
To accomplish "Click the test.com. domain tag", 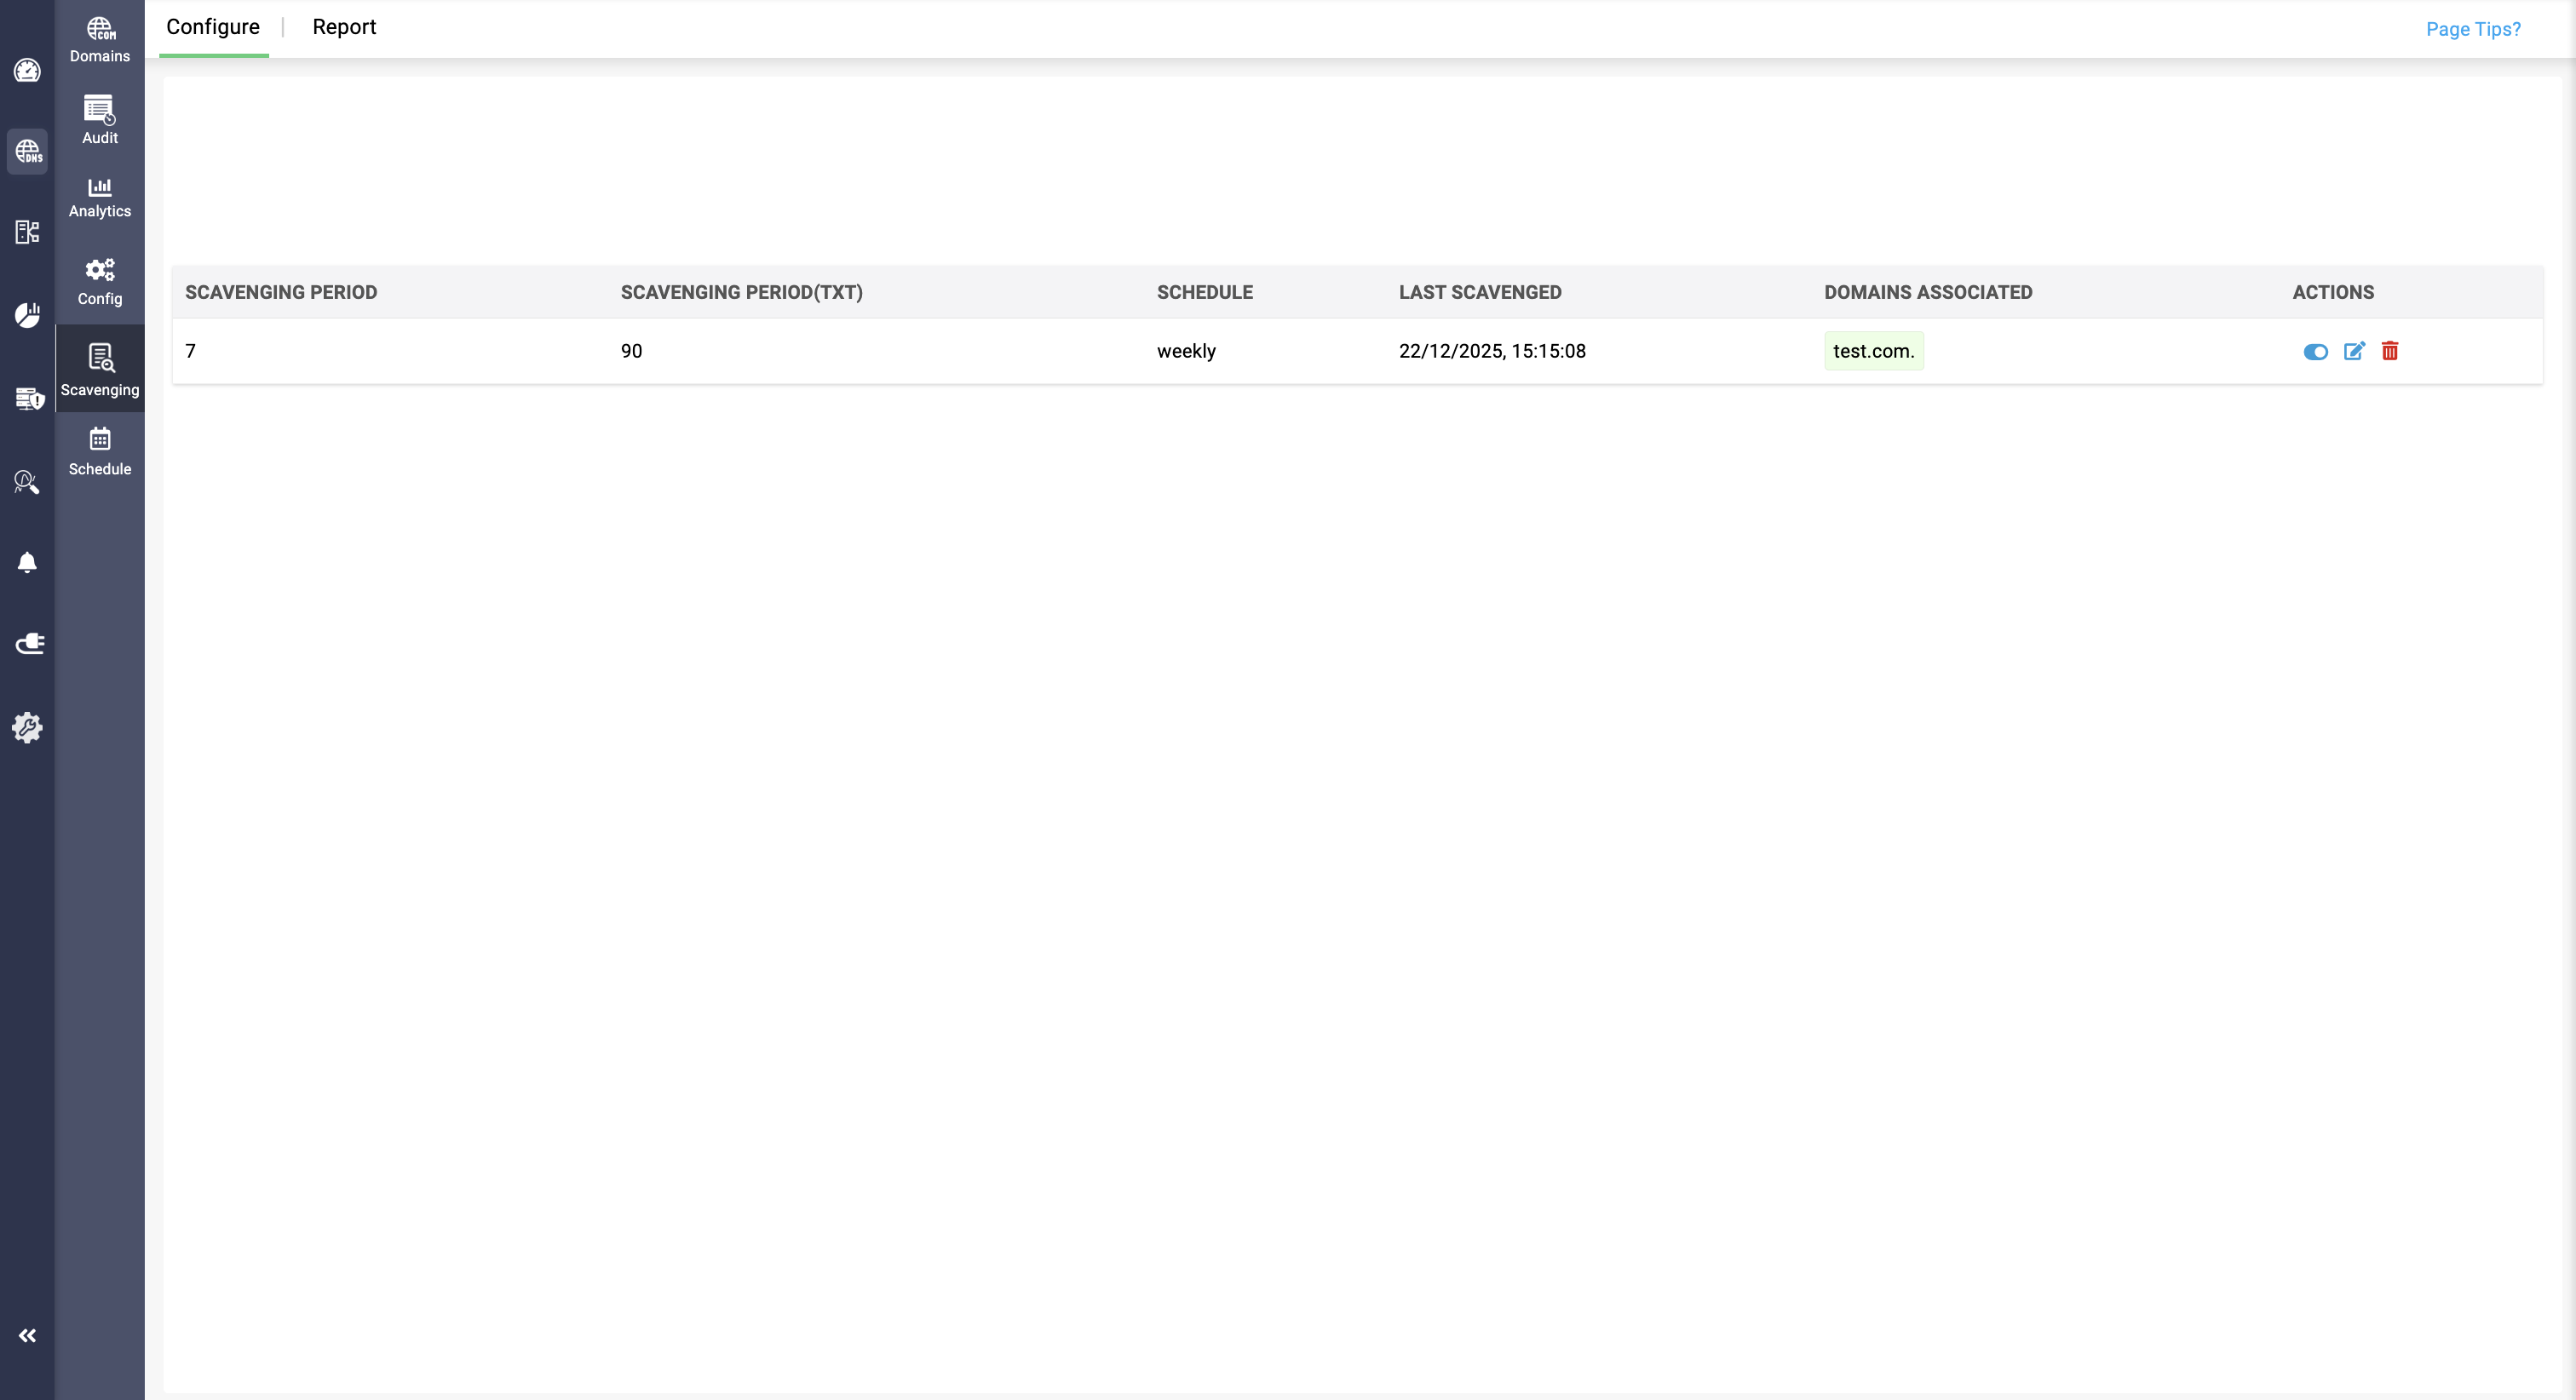I will (1873, 351).
